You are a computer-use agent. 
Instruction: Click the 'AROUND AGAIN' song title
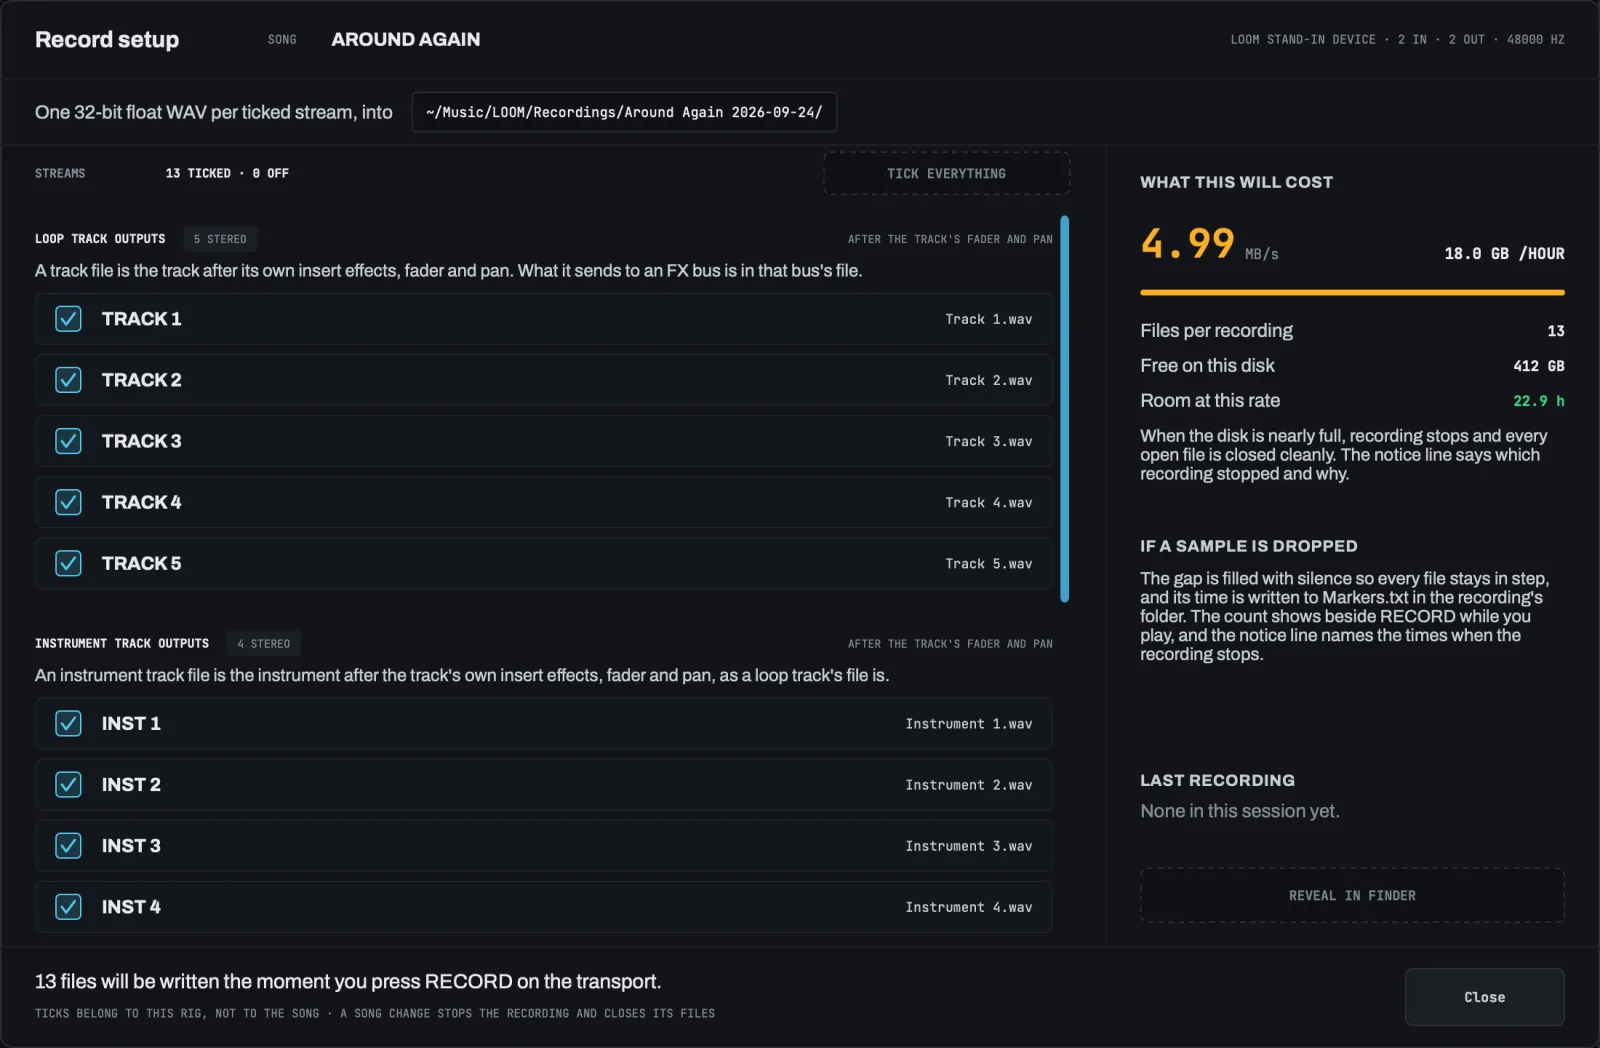click(x=405, y=39)
